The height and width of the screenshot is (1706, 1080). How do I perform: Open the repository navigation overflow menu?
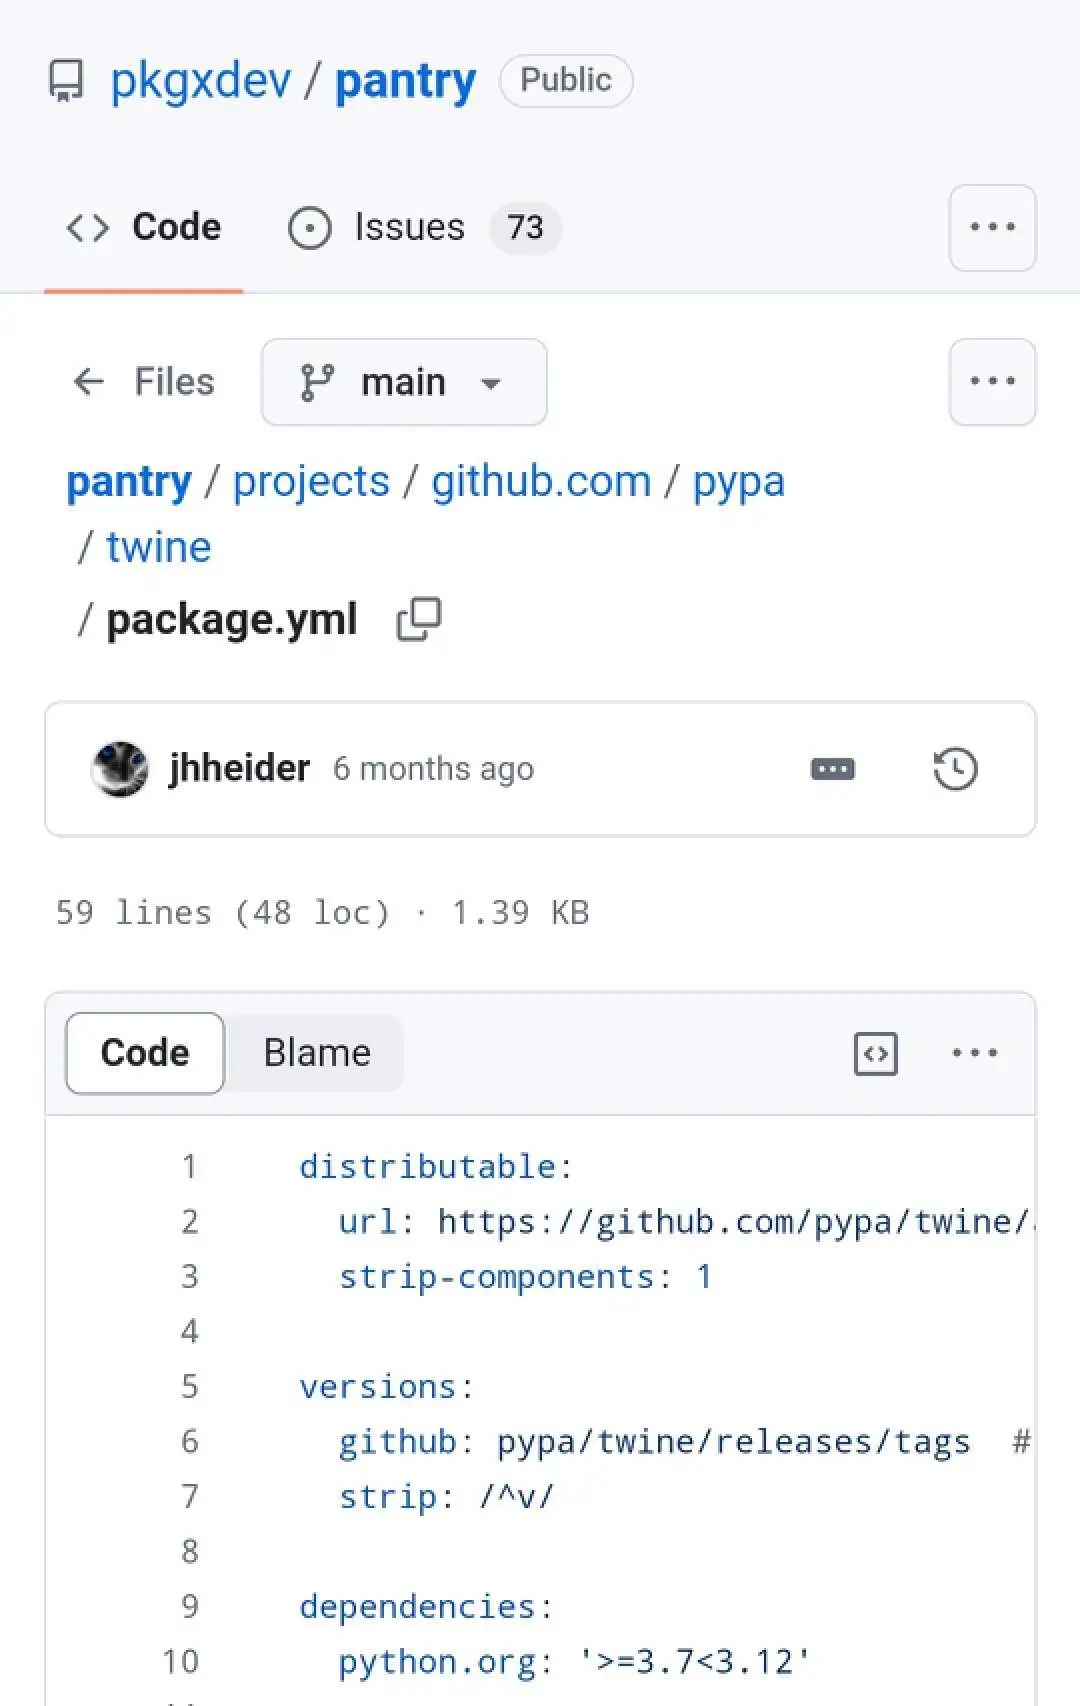point(992,228)
